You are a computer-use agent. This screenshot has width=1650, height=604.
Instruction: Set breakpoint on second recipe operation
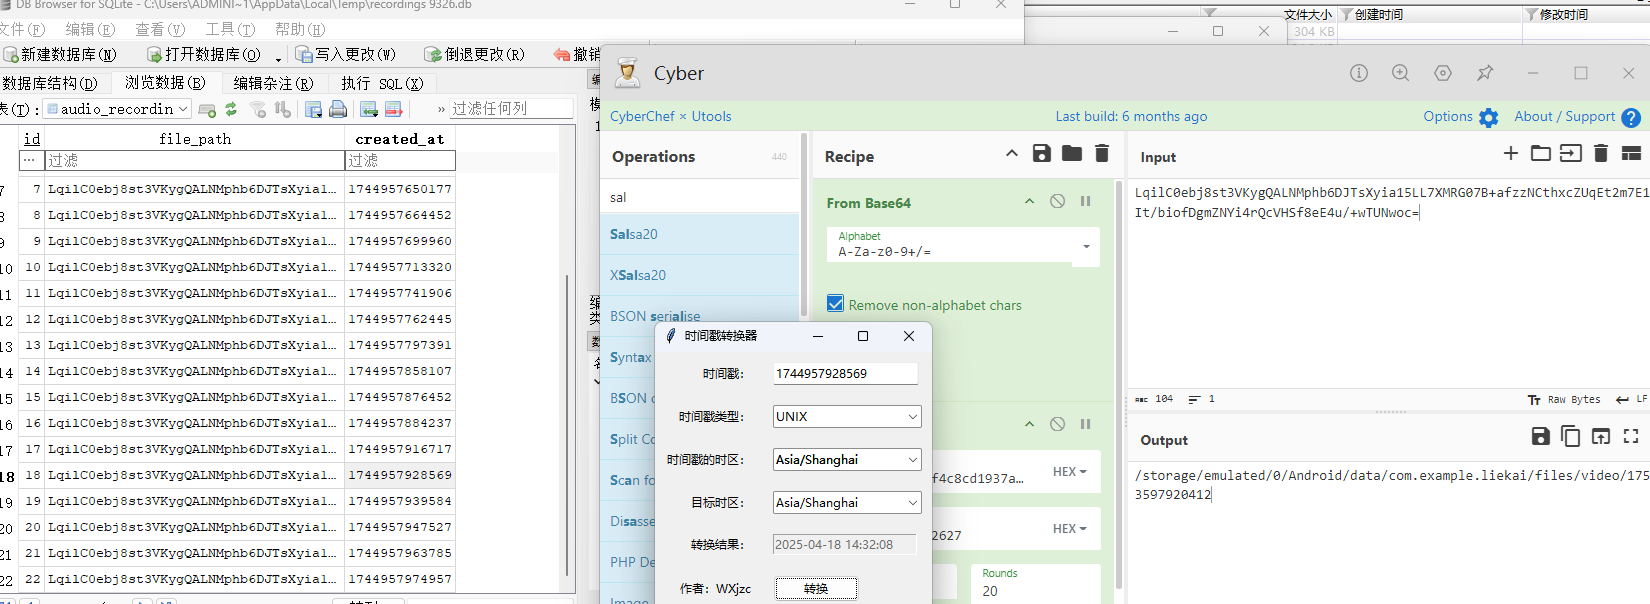[x=1085, y=424]
